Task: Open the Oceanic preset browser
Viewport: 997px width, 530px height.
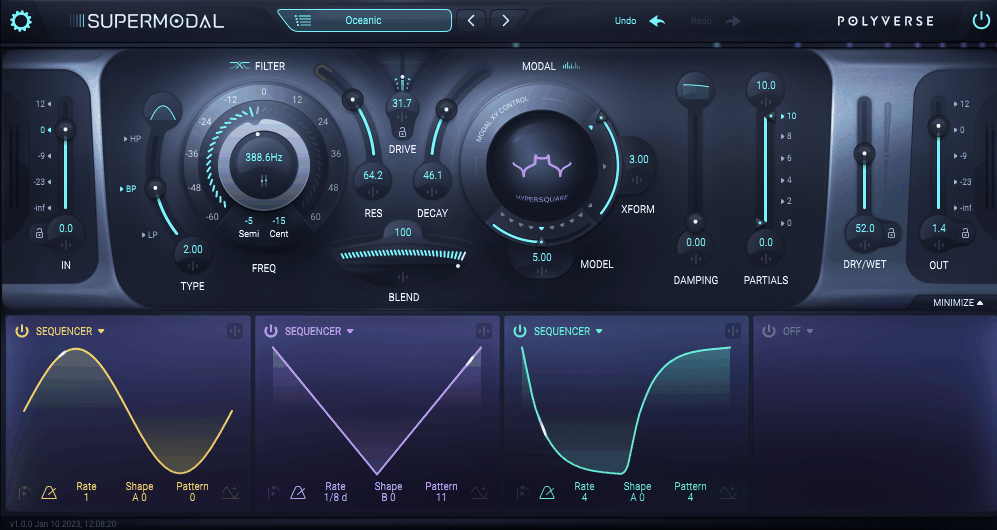Action: 363,20
